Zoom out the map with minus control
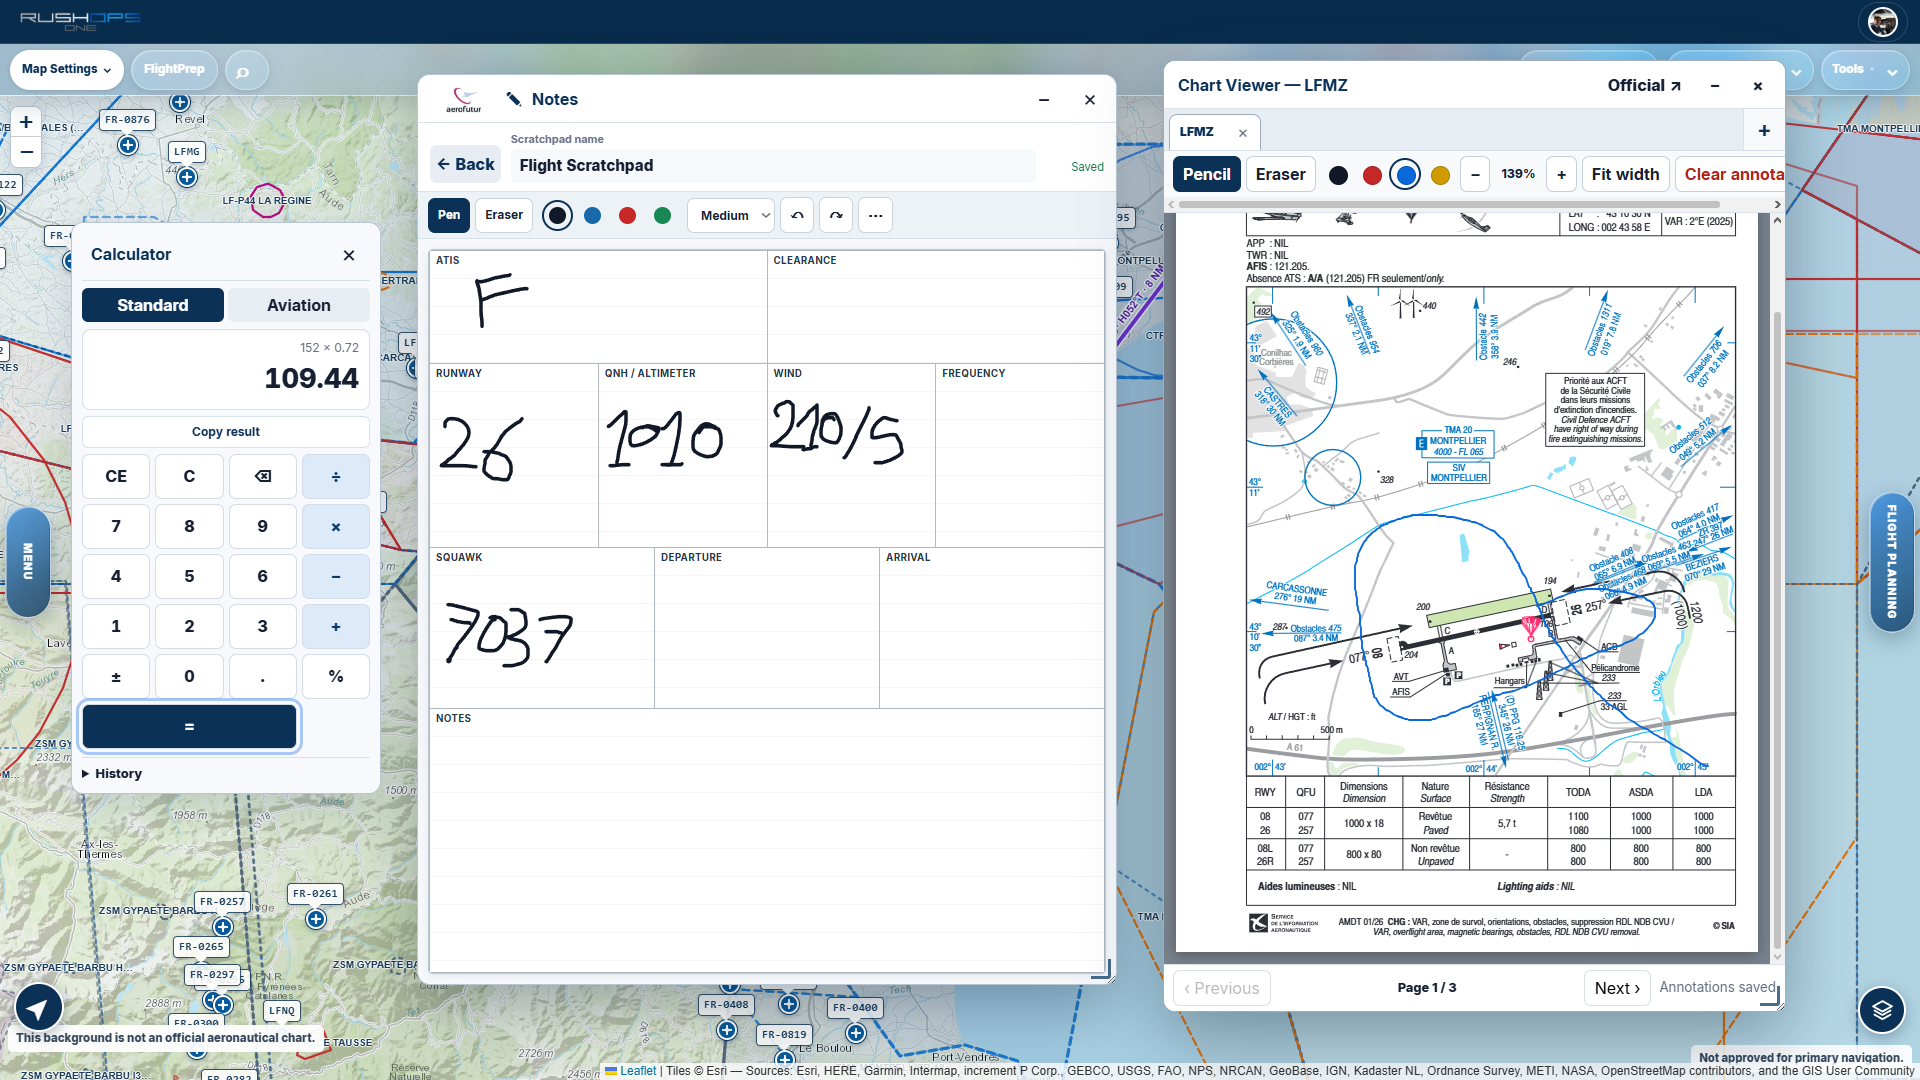 [x=26, y=153]
